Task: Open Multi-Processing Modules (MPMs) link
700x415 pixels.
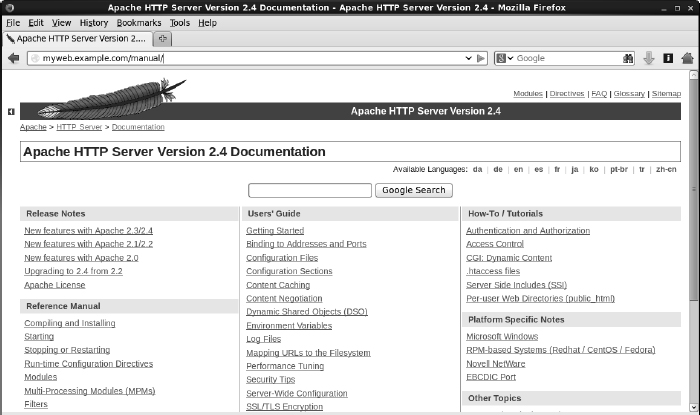Action: click(90, 390)
